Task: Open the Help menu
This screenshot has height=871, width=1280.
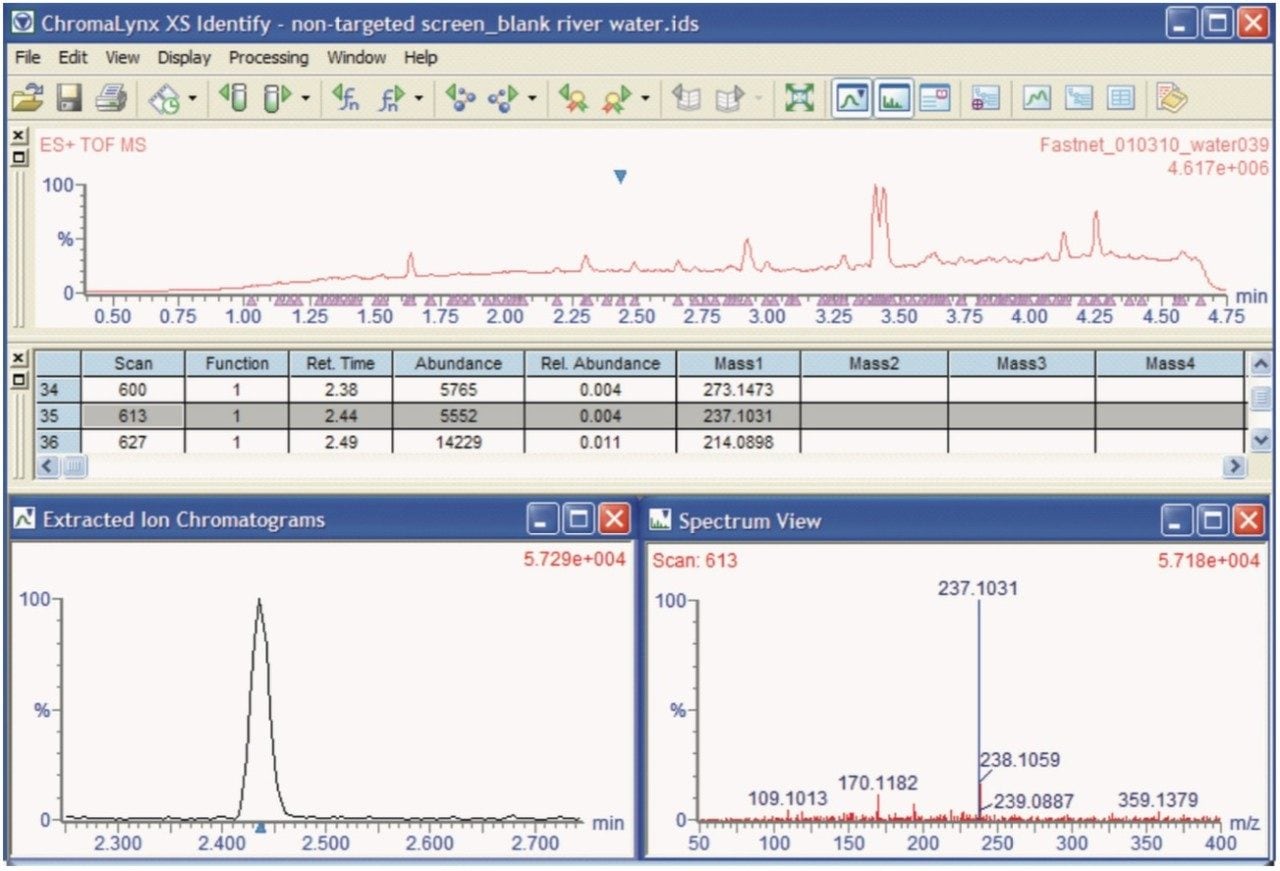Action: (421, 58)
